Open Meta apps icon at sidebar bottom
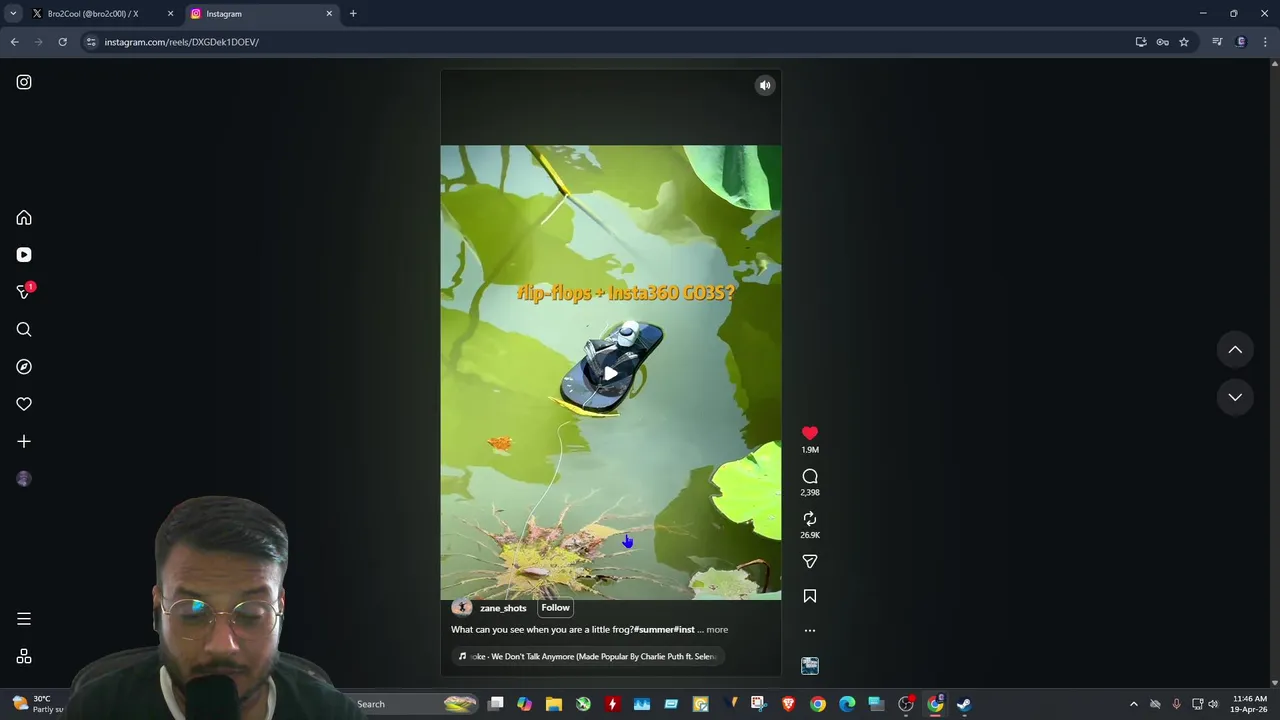 pos(24,656)
